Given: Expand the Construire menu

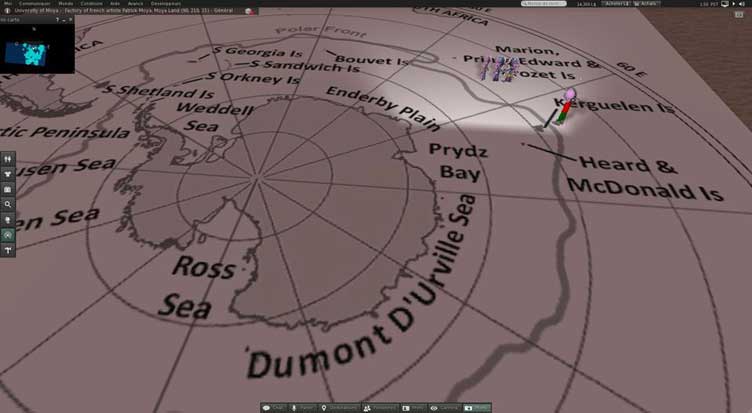Looking at the screenshot, I should point(92,4).
